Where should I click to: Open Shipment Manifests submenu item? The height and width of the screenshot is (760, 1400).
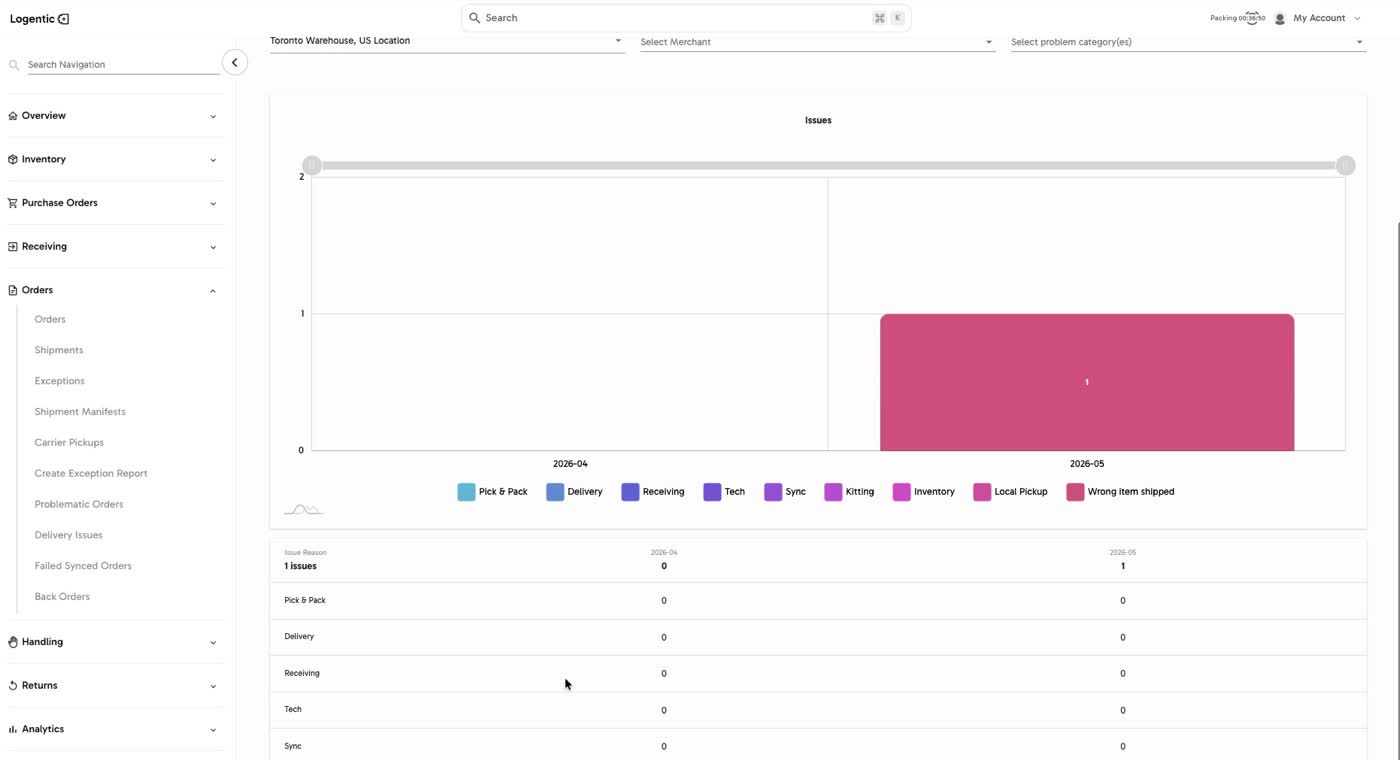[x=80, y=412]
